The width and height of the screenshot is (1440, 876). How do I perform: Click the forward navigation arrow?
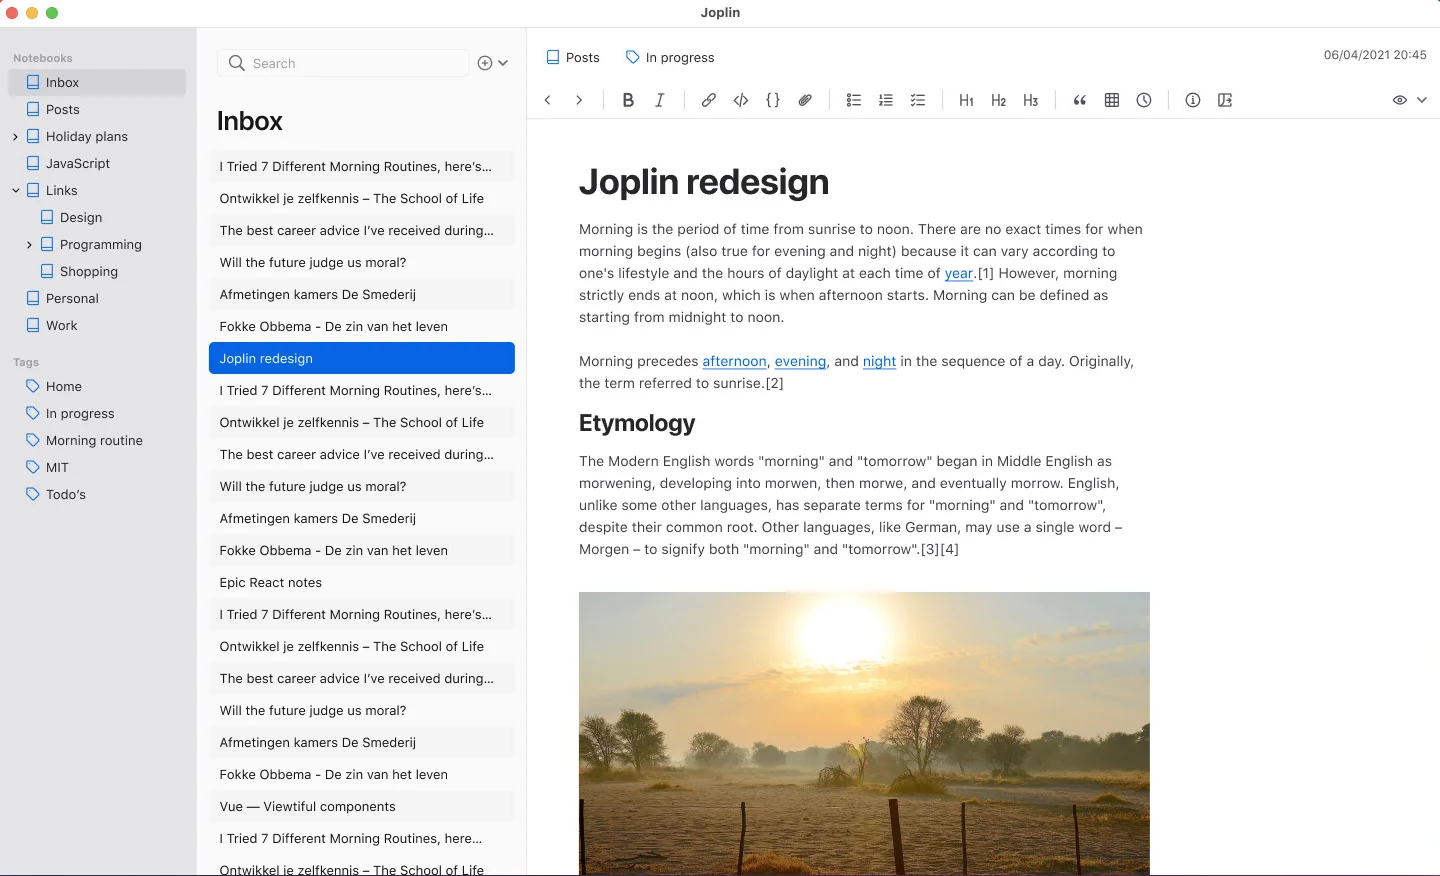pyautogui.click(x=579, y=100)
